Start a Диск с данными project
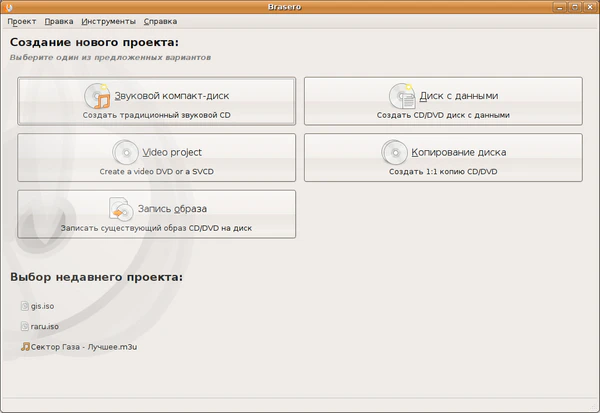 click(443, 101)
